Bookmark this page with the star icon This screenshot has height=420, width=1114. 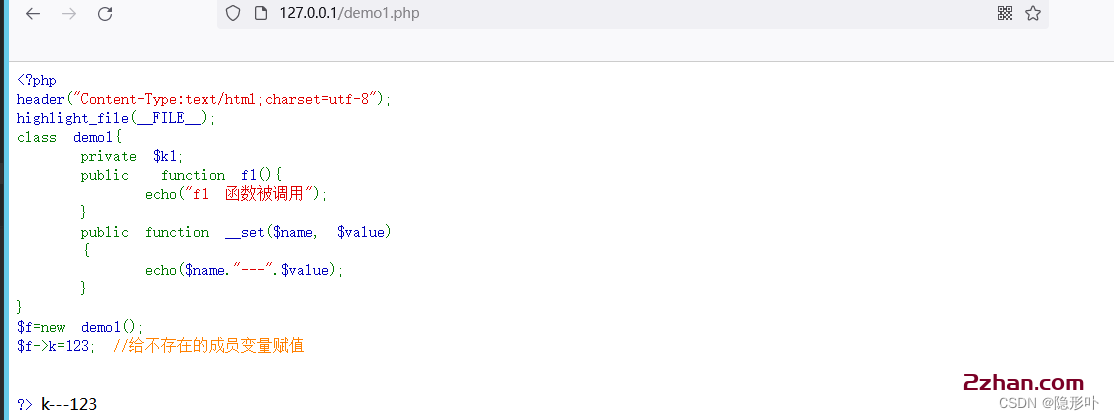click(x=1033, y=14)
